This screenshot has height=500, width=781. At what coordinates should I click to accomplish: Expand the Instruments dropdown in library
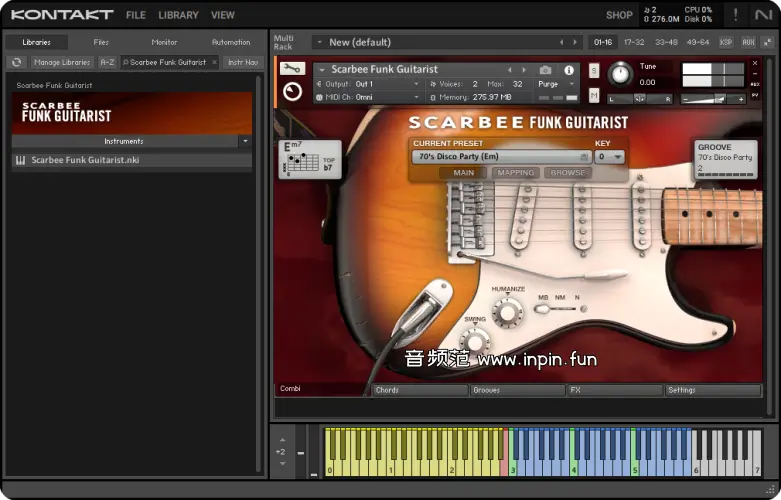point(244,142)
